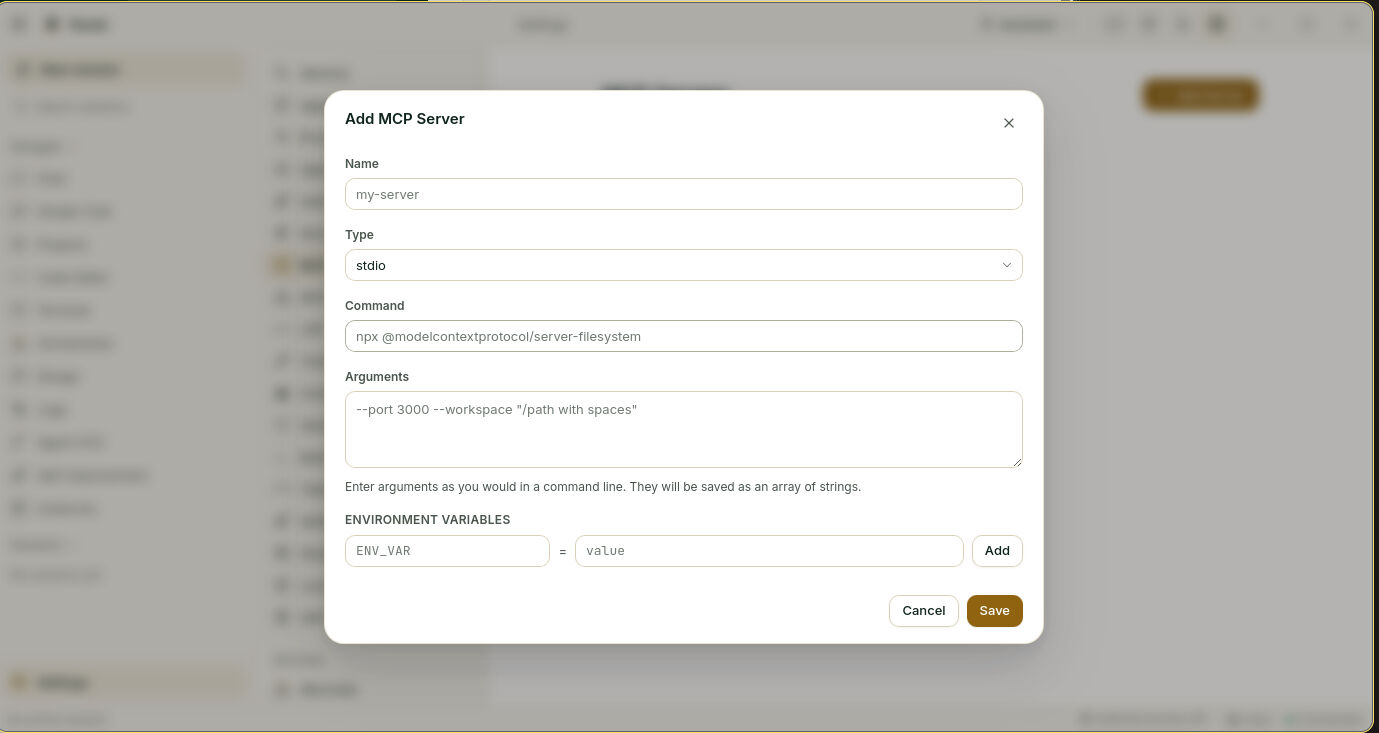Image resolution: width=1379 pixels, height=733 pixels.
Task: Open the Type dropdown showing stdio
Action: coord(683,265)
